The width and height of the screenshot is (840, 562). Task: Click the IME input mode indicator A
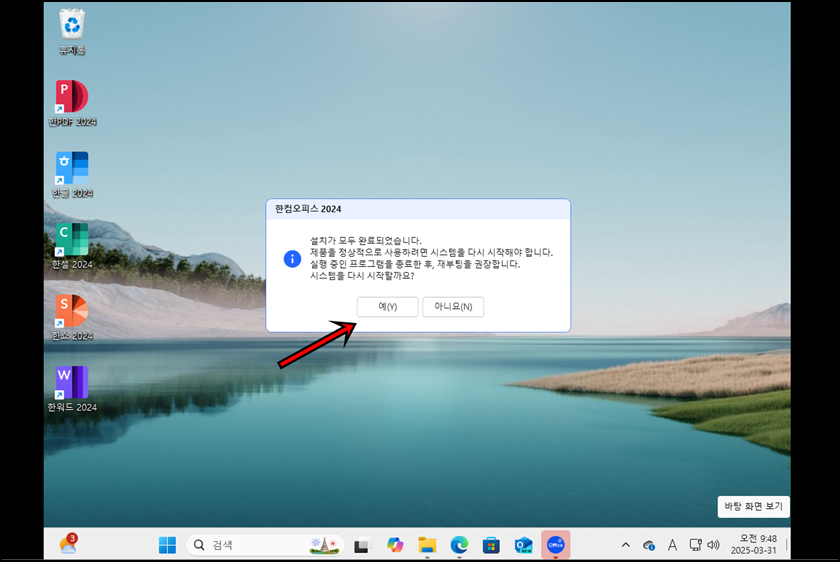point(672,545)
